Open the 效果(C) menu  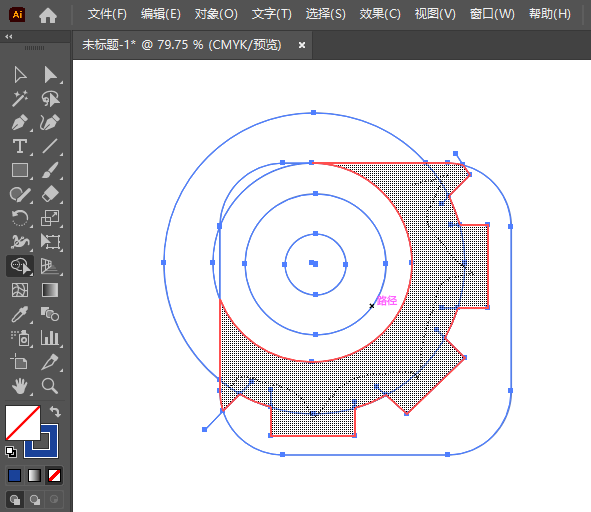coord(380,14)
